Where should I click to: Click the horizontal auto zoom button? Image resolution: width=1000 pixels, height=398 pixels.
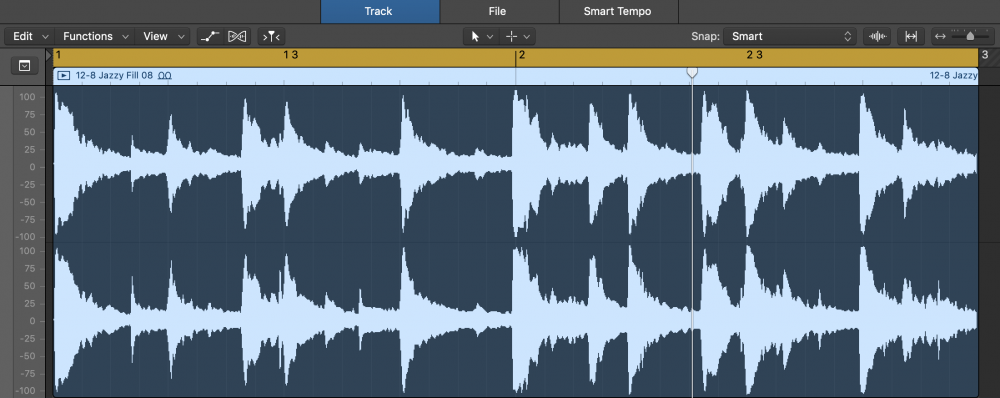click(911, 36)
